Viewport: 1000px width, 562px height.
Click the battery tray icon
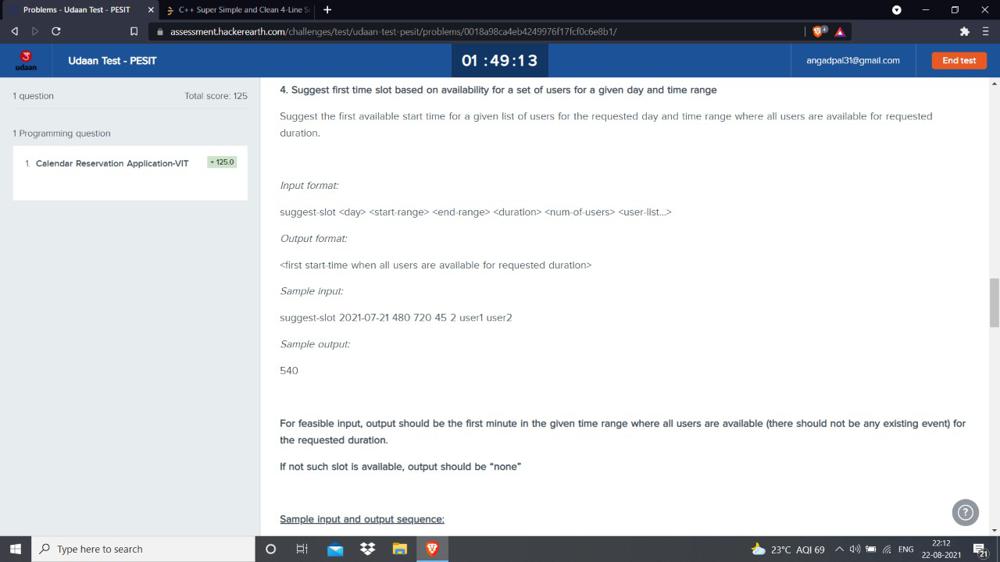click(871, 549)
